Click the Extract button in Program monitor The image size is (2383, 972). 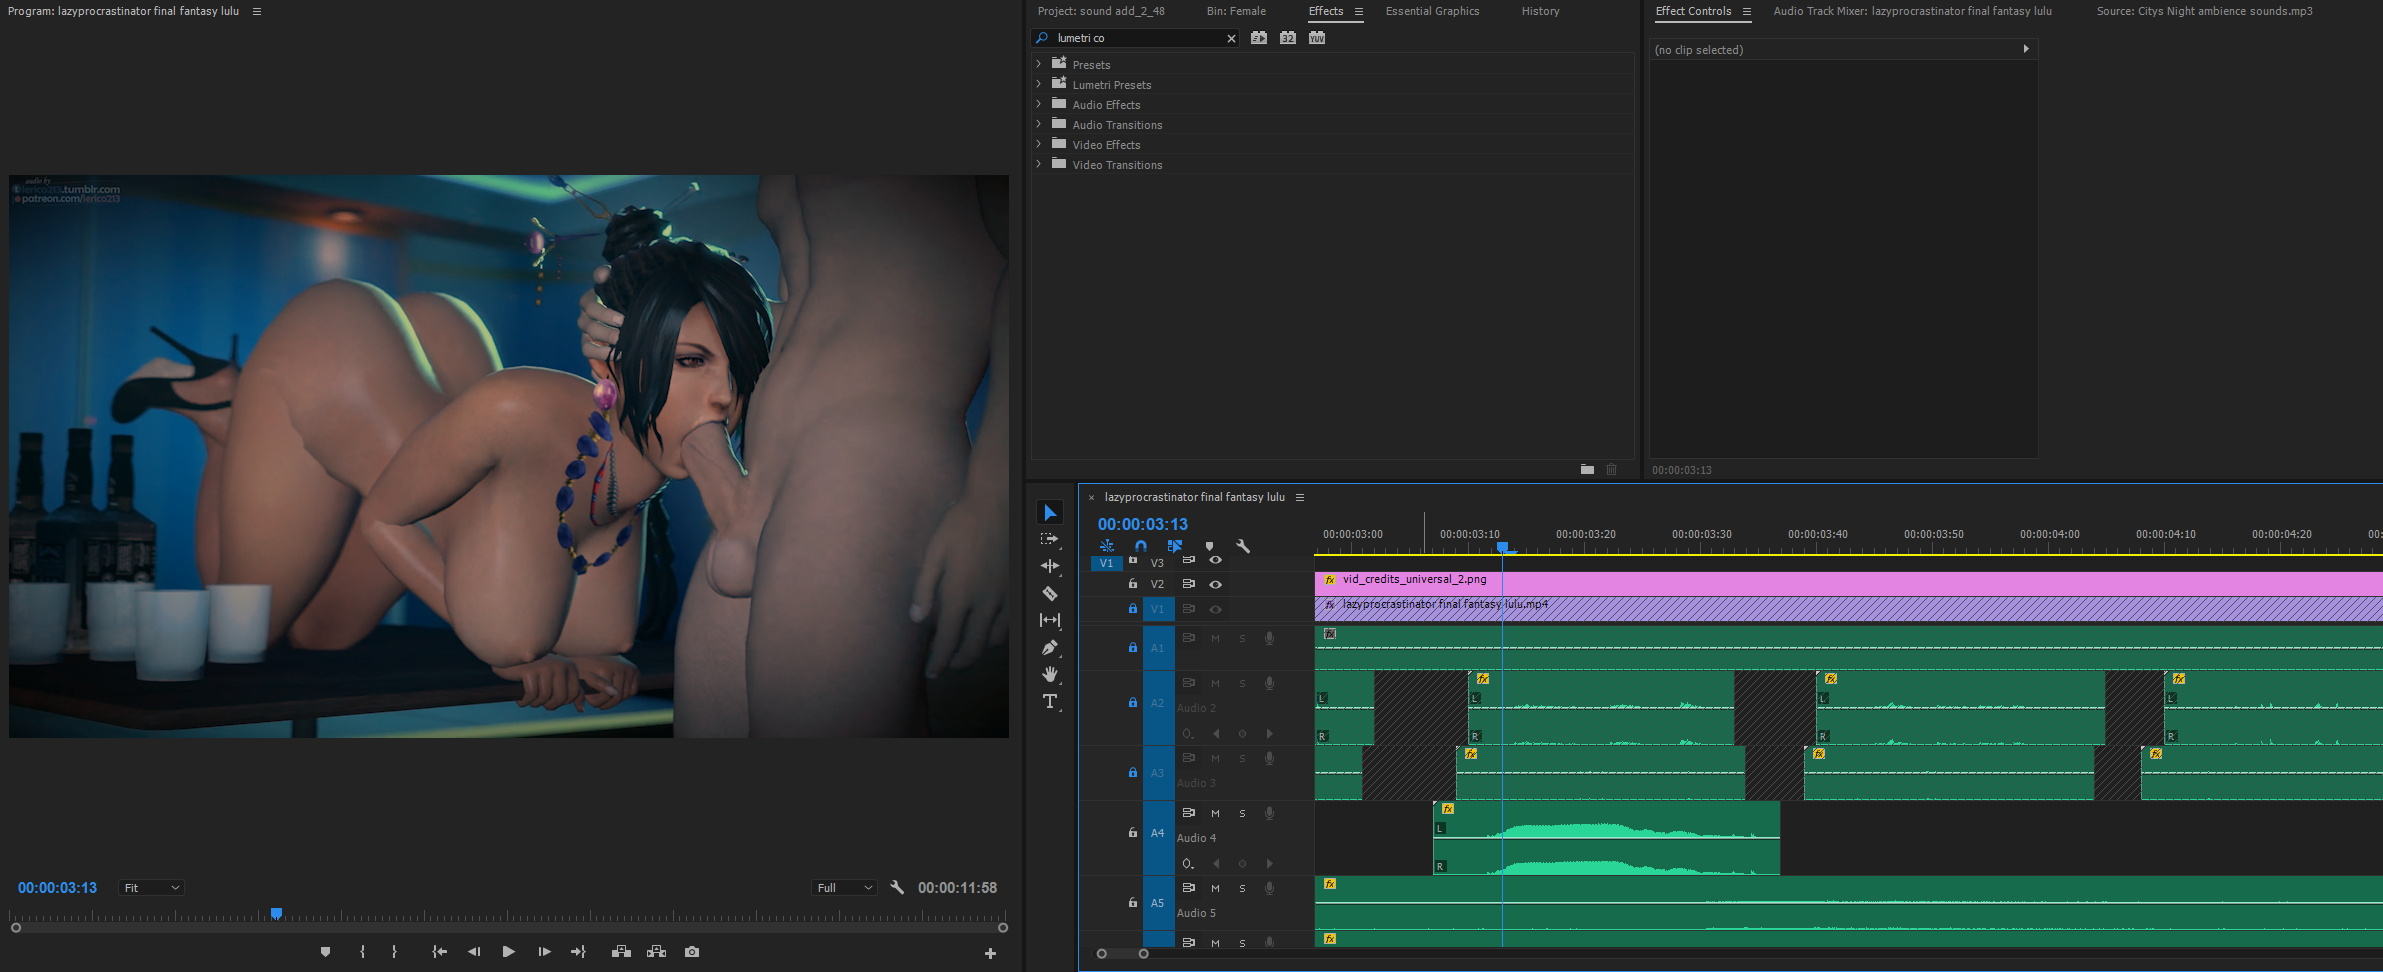point(656,952)
